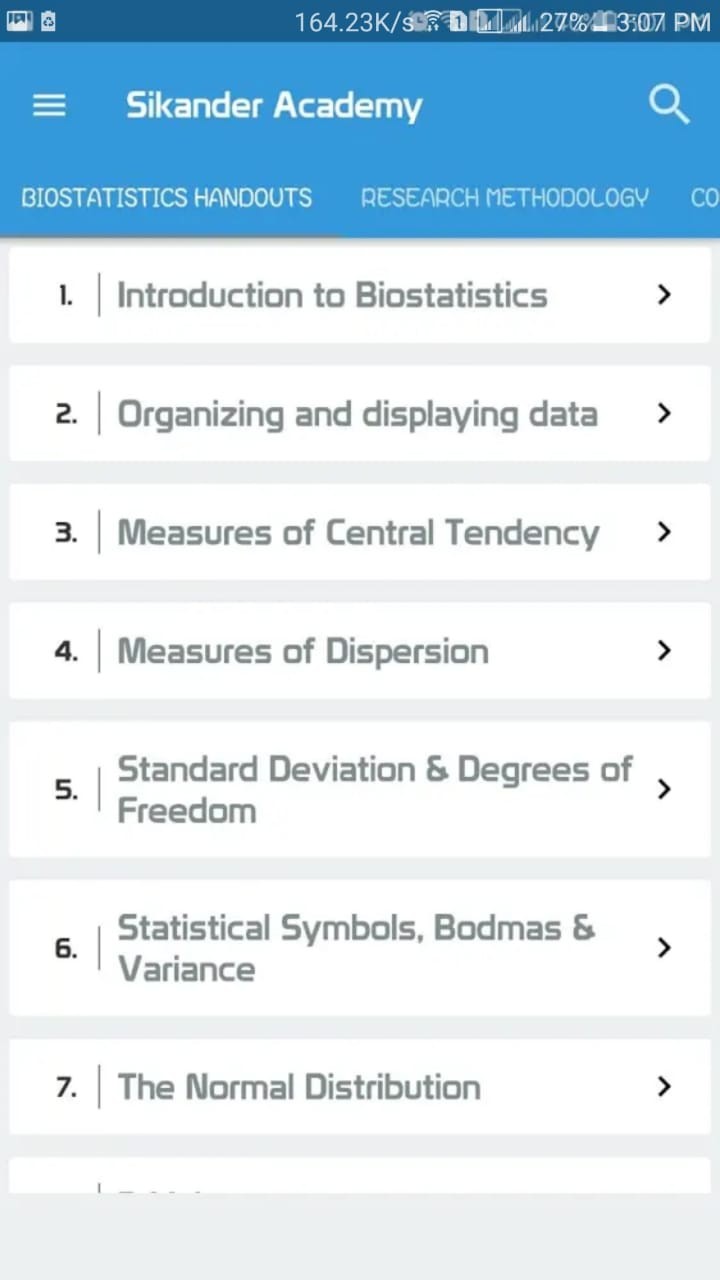Image resolution: width=720 pixels, height=1280 pixels.
Task: Tap chevron beside Measures of Dispersion
Action: point(663,651)
